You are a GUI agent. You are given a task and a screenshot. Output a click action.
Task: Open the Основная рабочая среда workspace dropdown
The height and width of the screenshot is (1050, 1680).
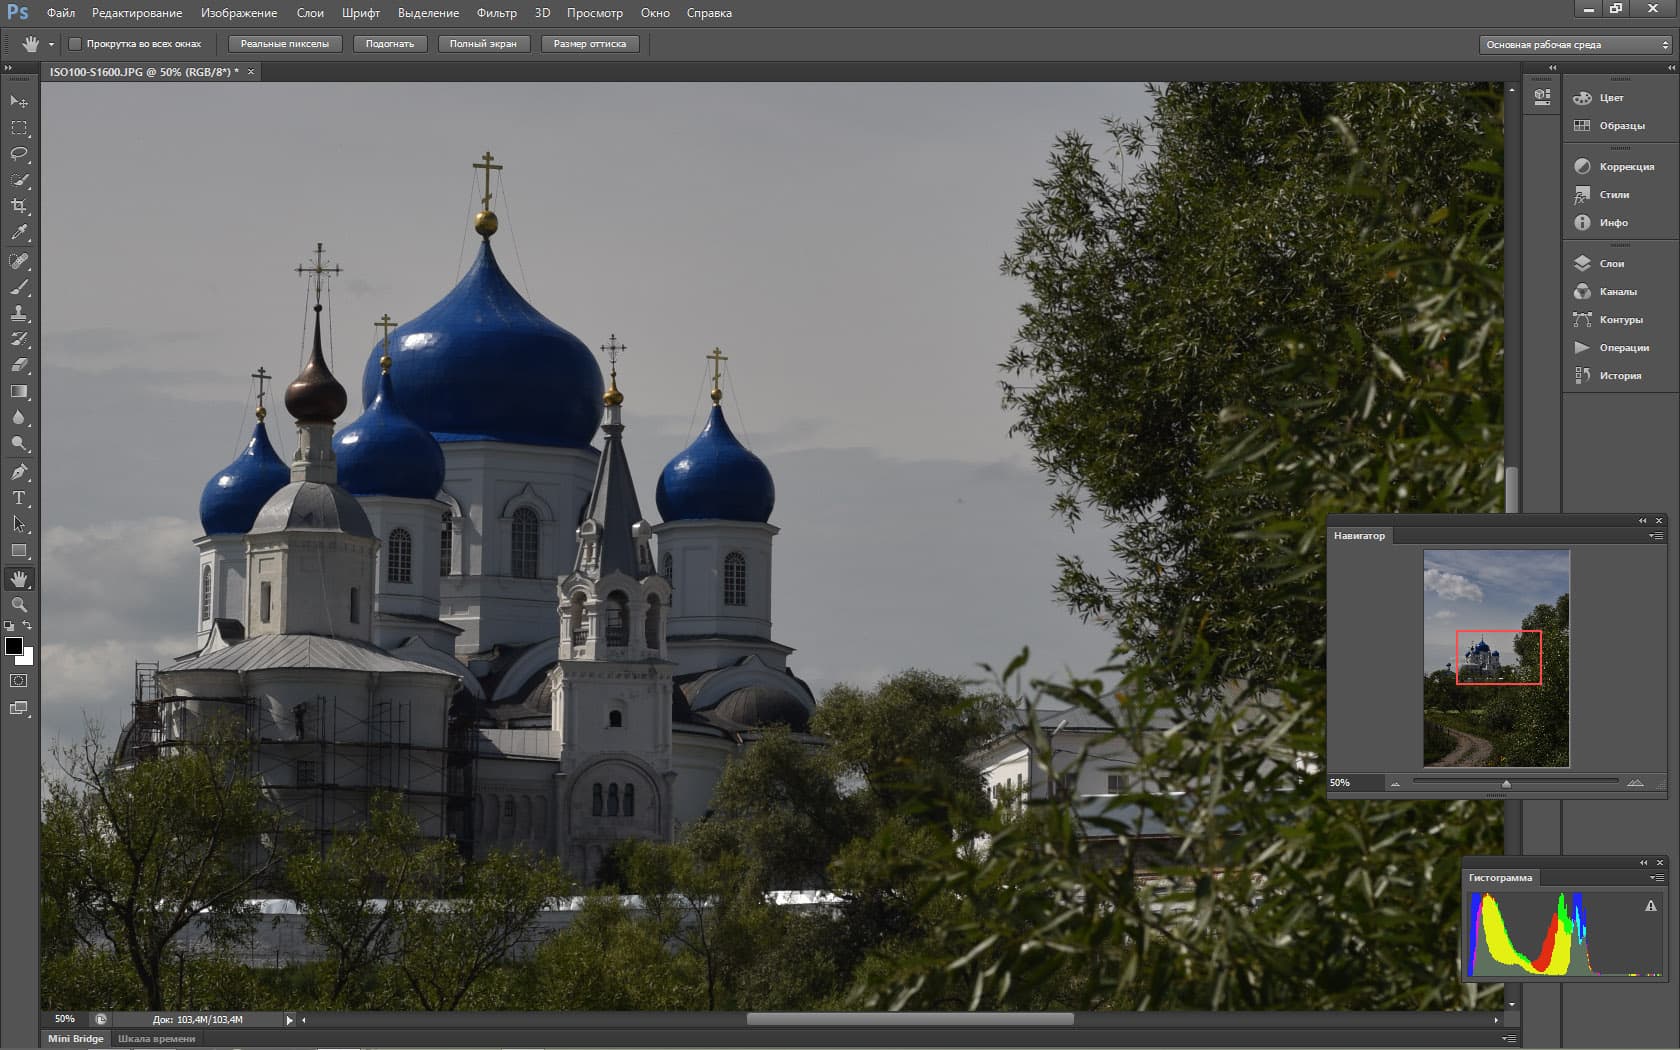(x=1575, y=45)
